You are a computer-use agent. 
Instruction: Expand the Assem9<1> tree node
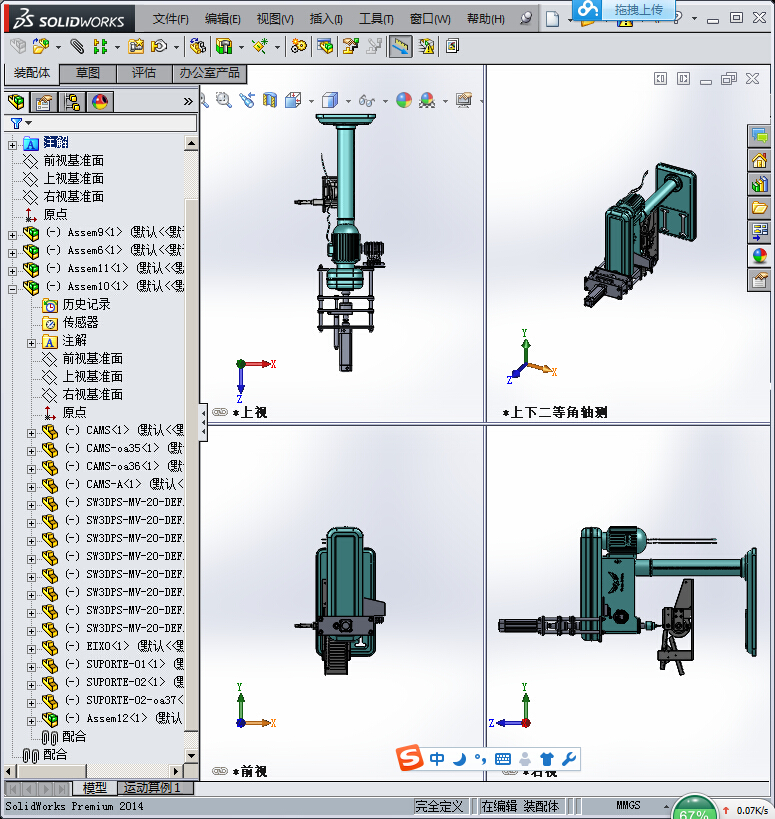pyautogui.click(x=13, y=235)
